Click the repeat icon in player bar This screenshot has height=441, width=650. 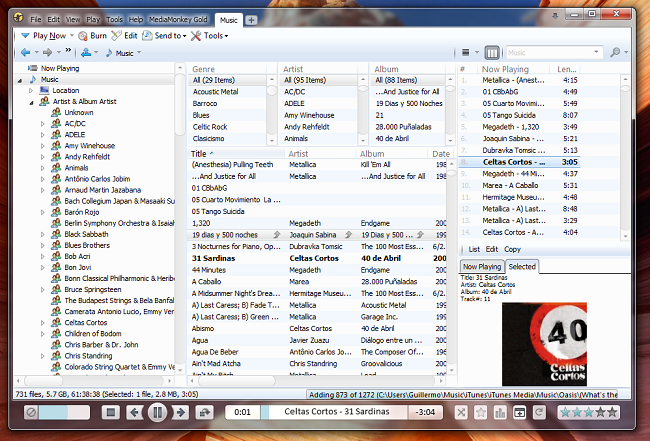tap(539, 412)
